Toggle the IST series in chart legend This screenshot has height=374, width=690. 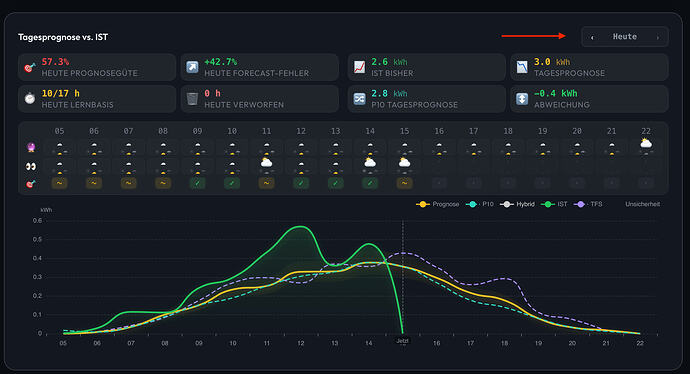[554, 204]
